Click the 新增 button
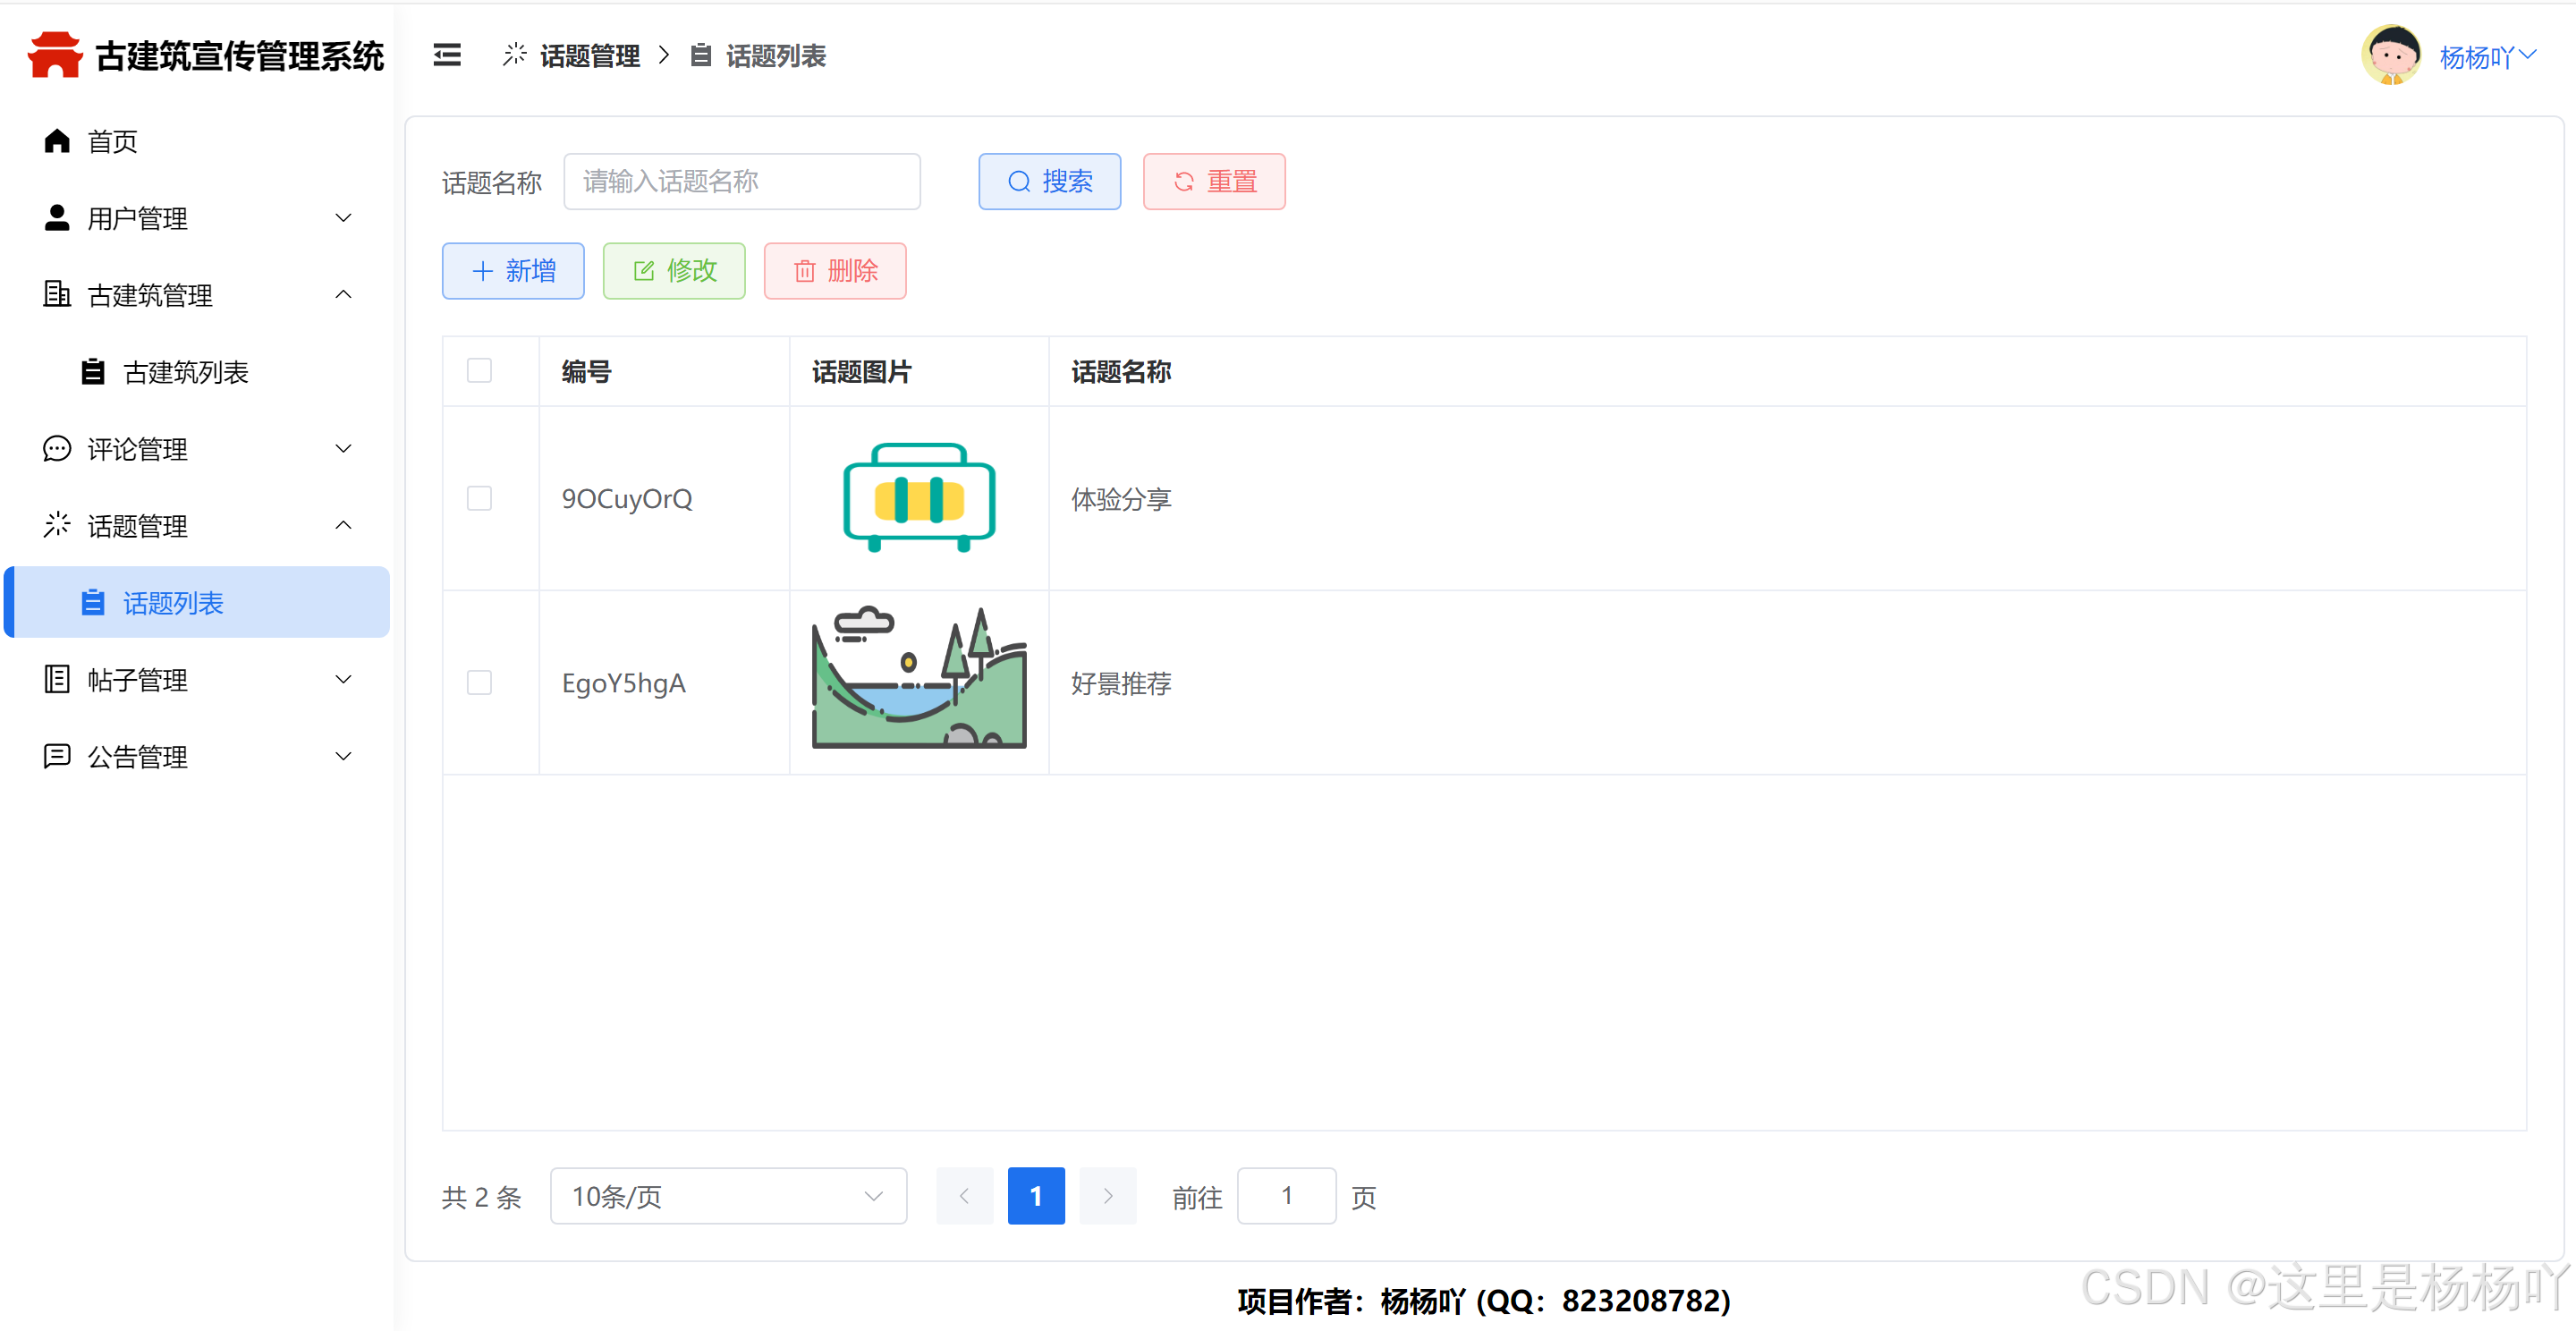2576x1331 pixels. pyautogui.click(x=513, y=271)
